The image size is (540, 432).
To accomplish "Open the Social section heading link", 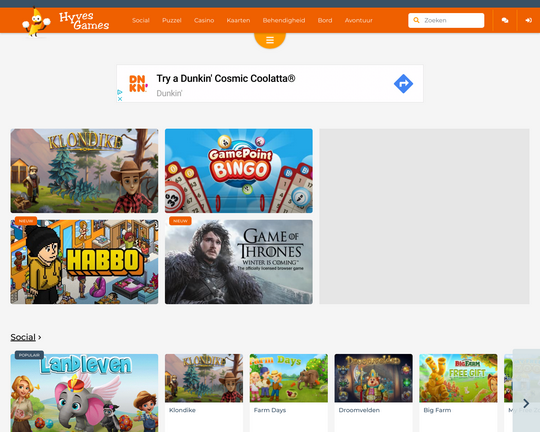I will coord(23,337).
